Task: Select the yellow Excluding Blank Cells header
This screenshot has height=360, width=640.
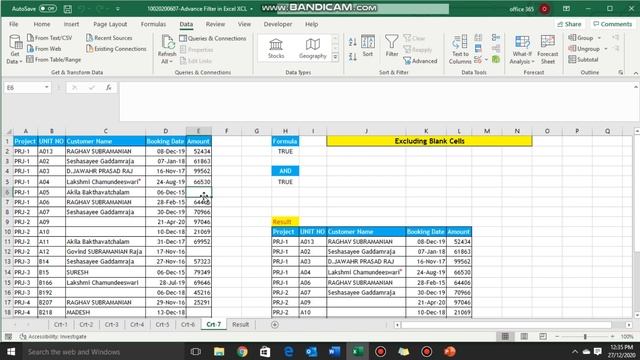Action: coord(429,141)
